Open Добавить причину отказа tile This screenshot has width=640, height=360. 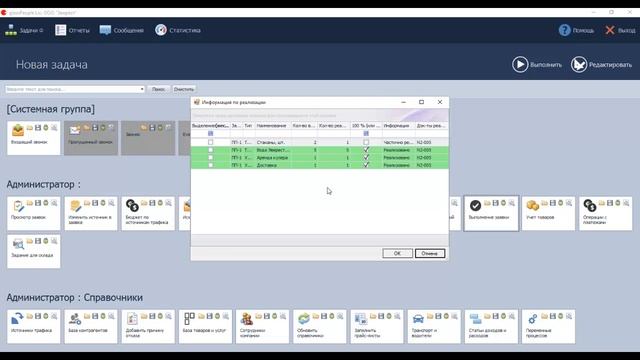point(148,327)
